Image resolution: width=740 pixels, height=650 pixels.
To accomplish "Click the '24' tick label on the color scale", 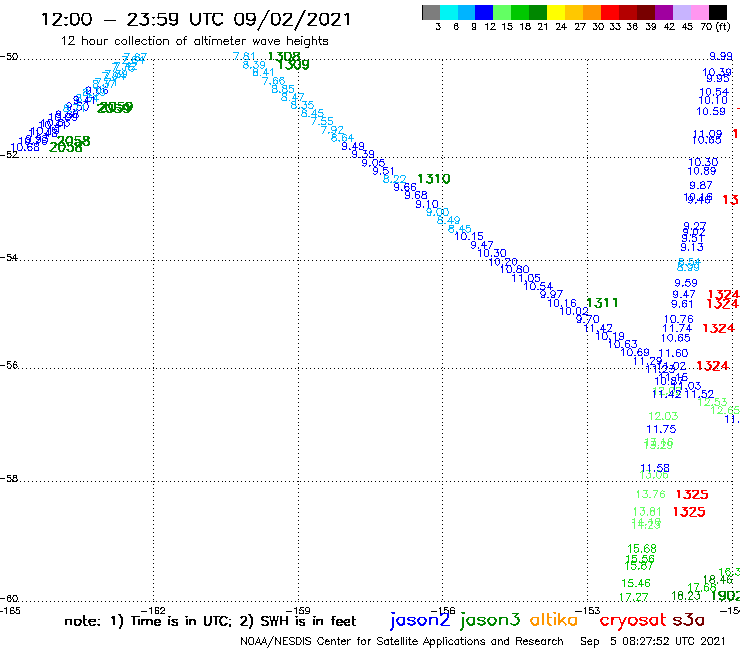I will pyautogui.click(x=561, y=27).
